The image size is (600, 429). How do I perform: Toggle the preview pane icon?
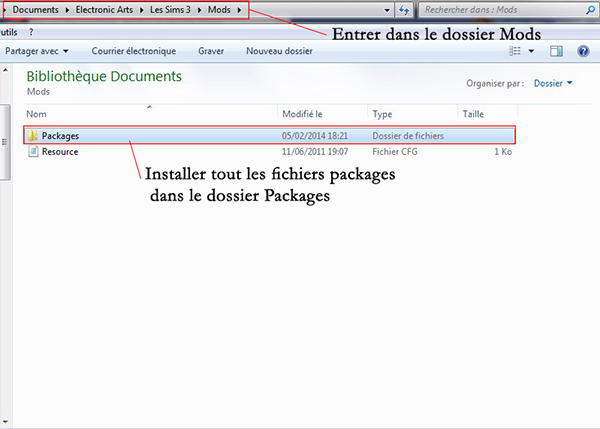(556, 50)
